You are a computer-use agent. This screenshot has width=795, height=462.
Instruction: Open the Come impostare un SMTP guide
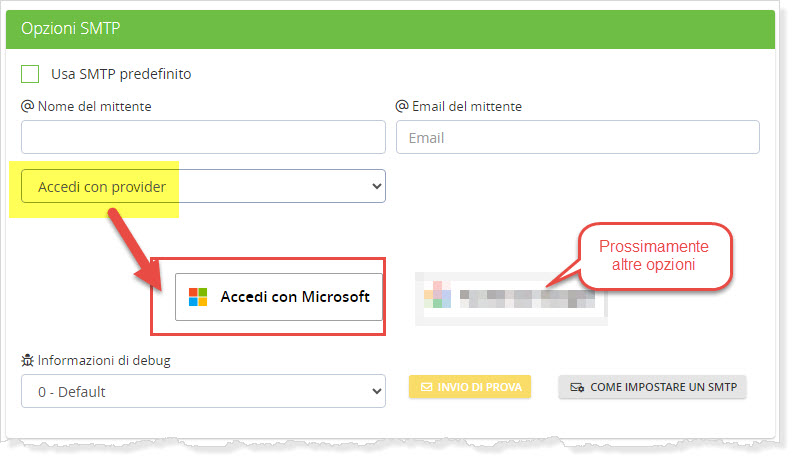(652, 387)
